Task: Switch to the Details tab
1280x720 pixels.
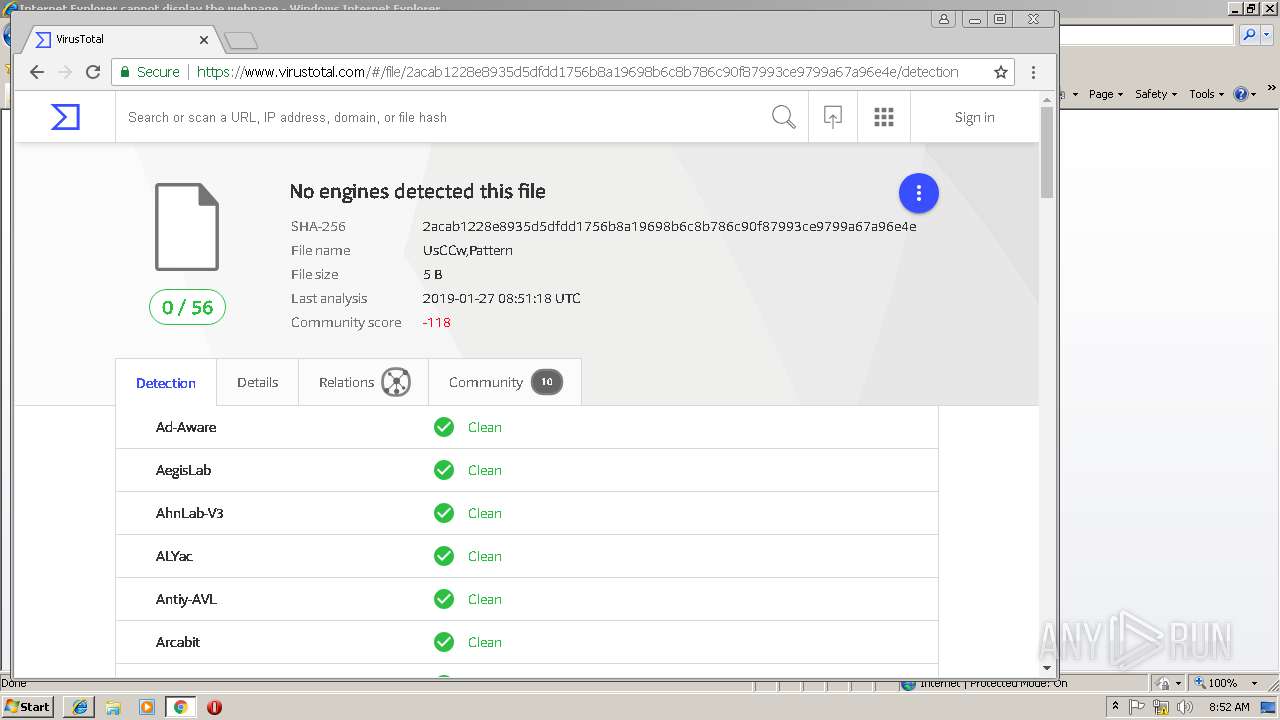Action: (257, 382)
